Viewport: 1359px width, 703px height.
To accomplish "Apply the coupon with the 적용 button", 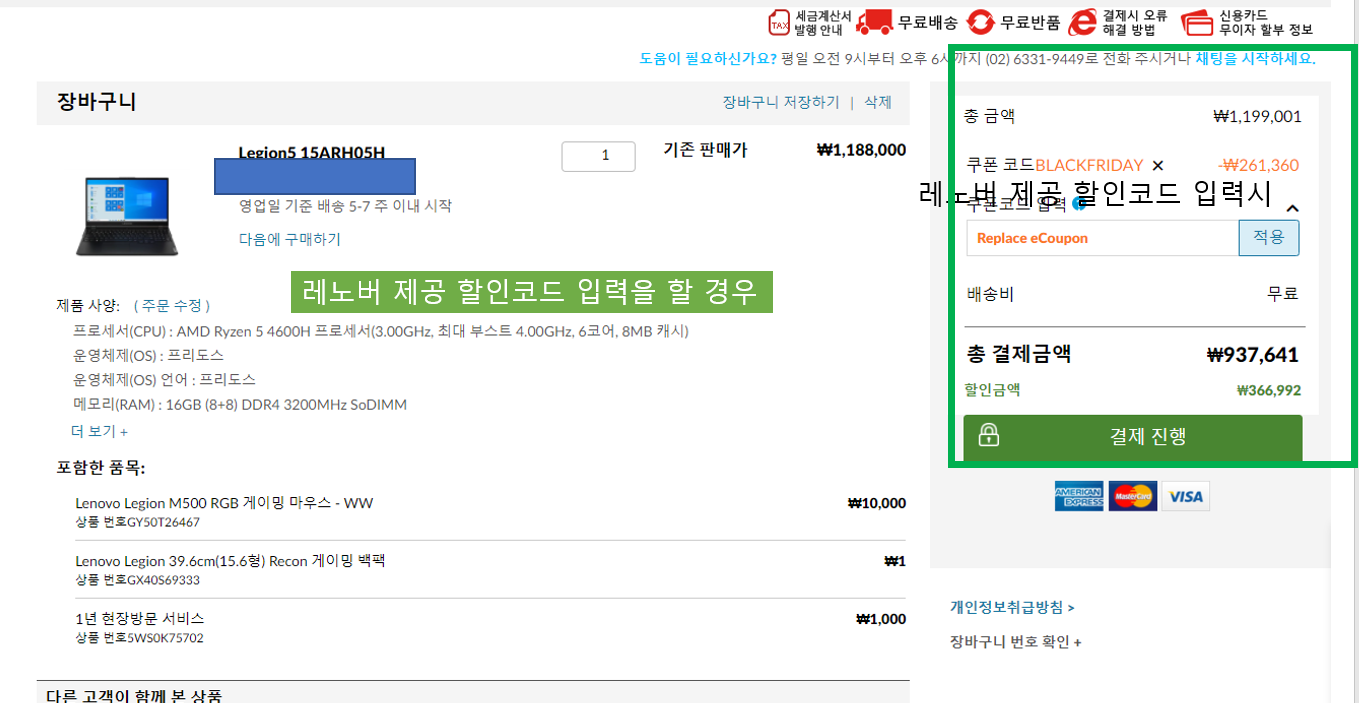I will click(x=1269, y=238).
